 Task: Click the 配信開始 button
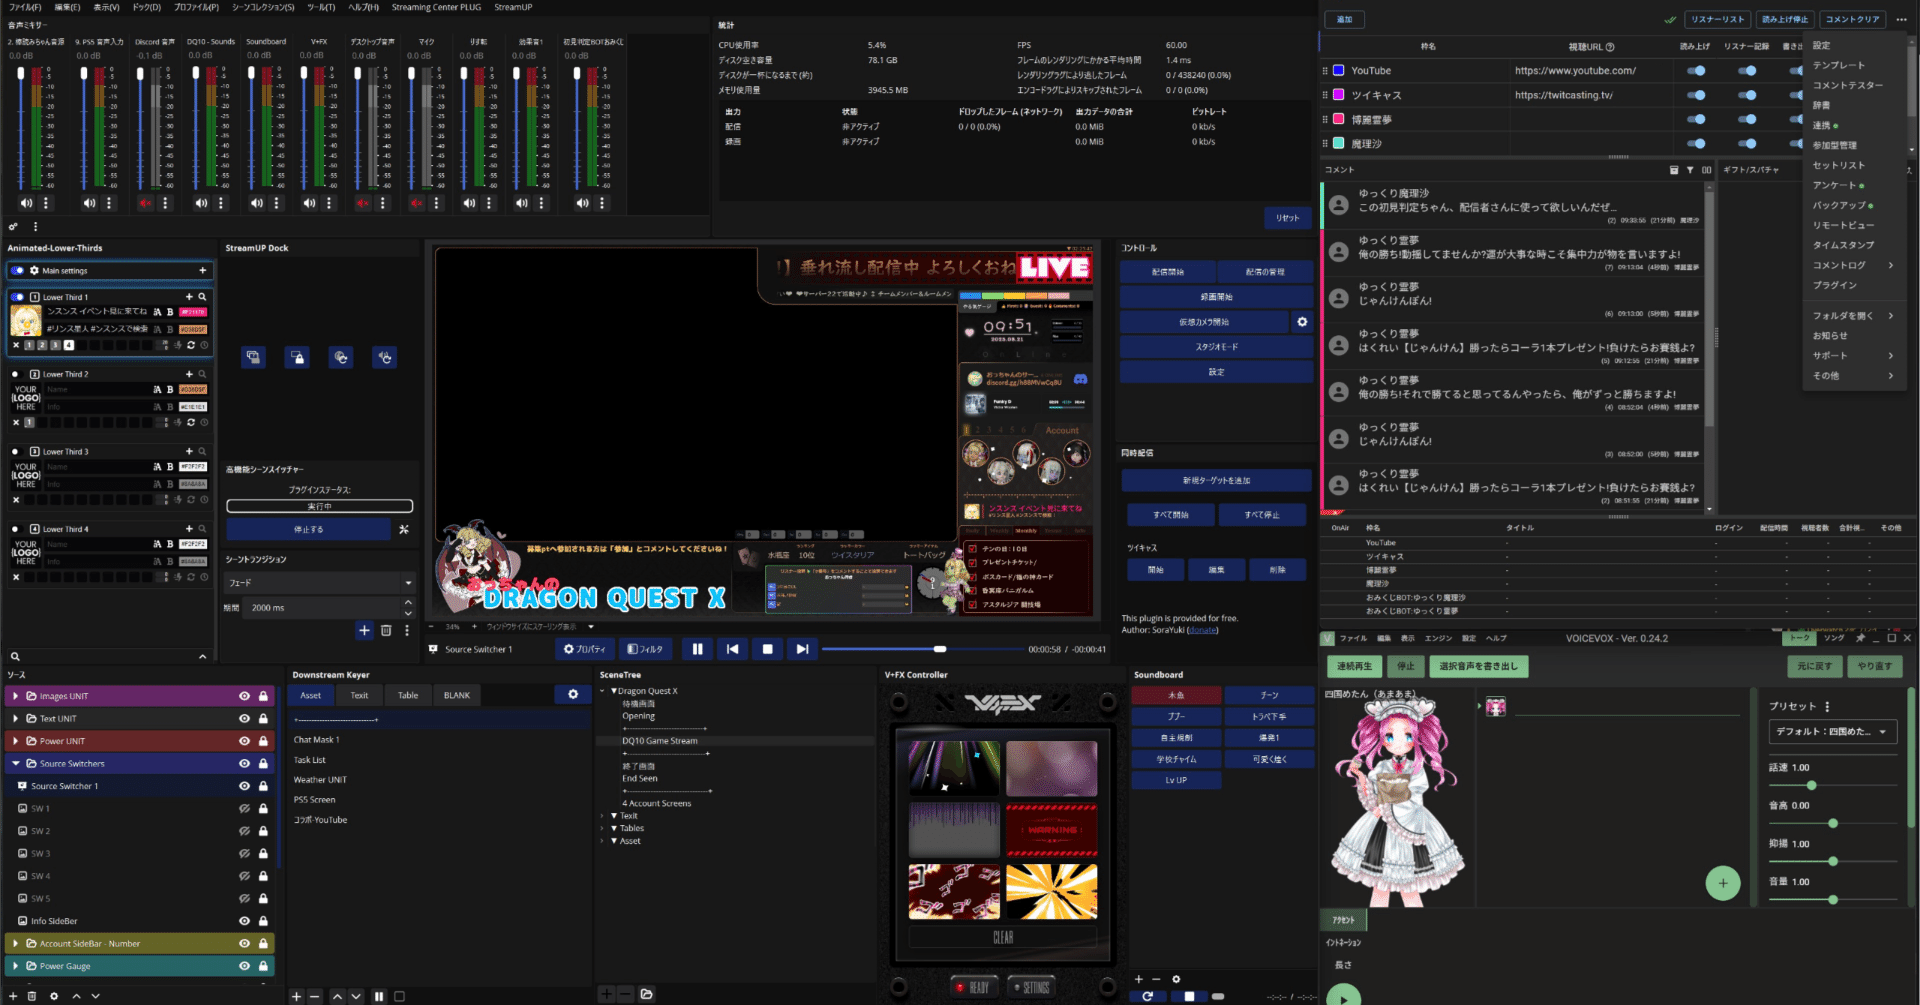click(1167, 272)
